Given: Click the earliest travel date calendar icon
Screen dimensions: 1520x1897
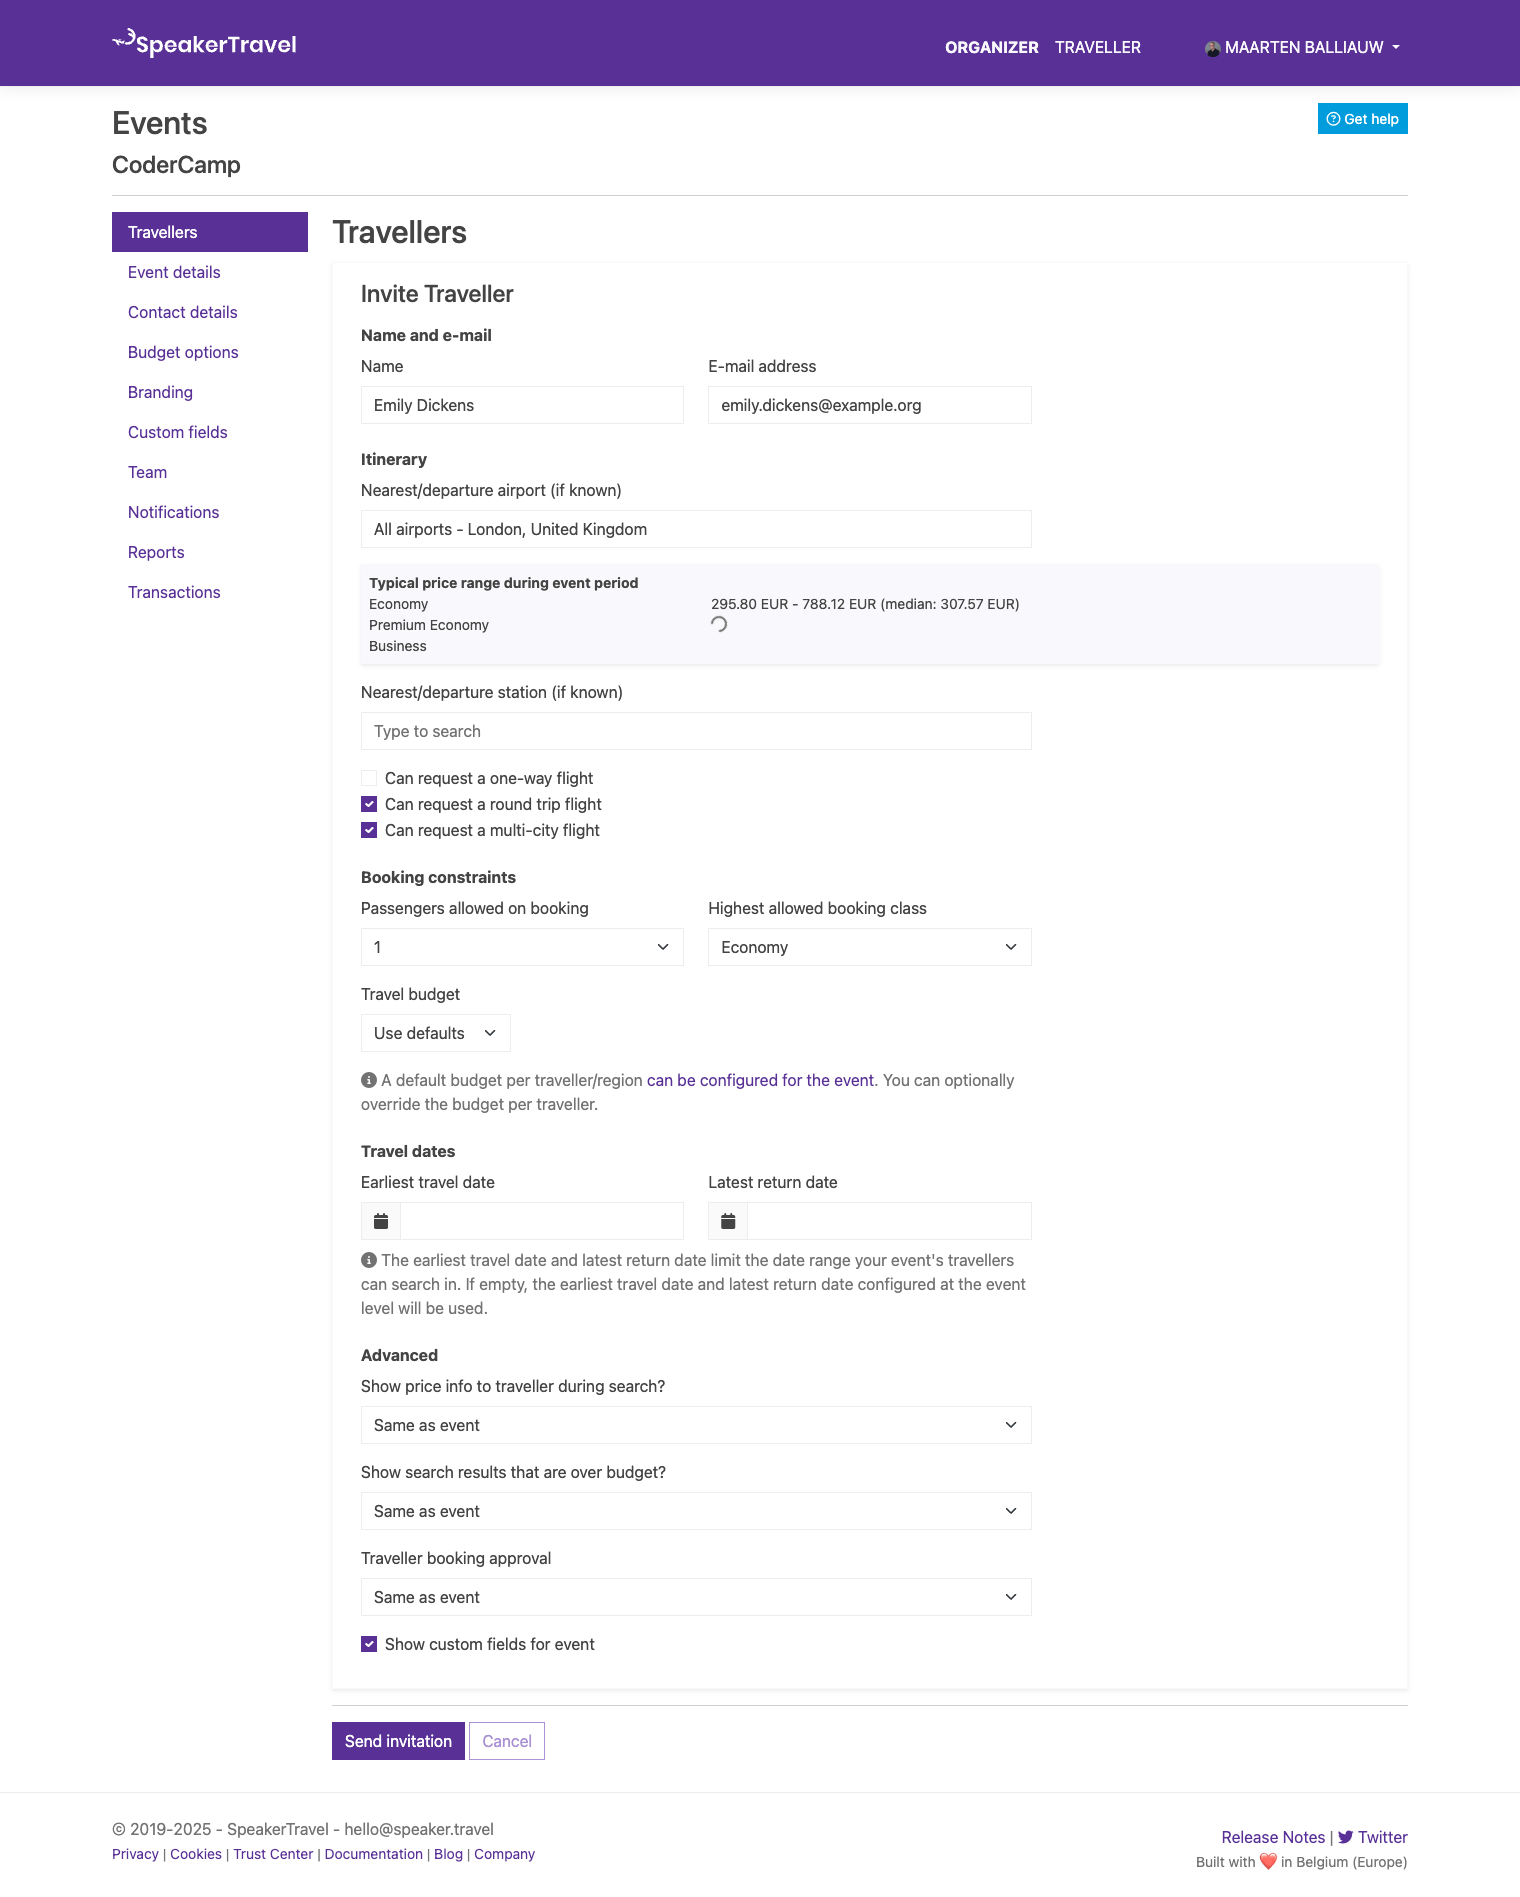Looking at the screenshot, I should tap(381, 1221).
